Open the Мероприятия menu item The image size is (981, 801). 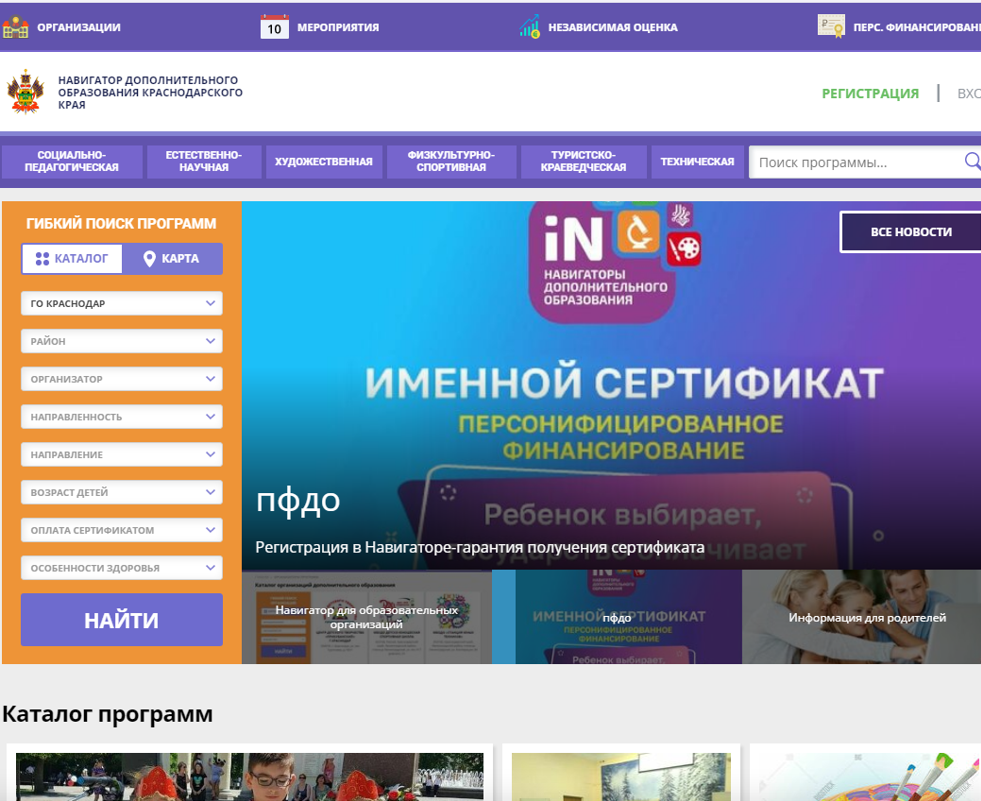(338, 27)
